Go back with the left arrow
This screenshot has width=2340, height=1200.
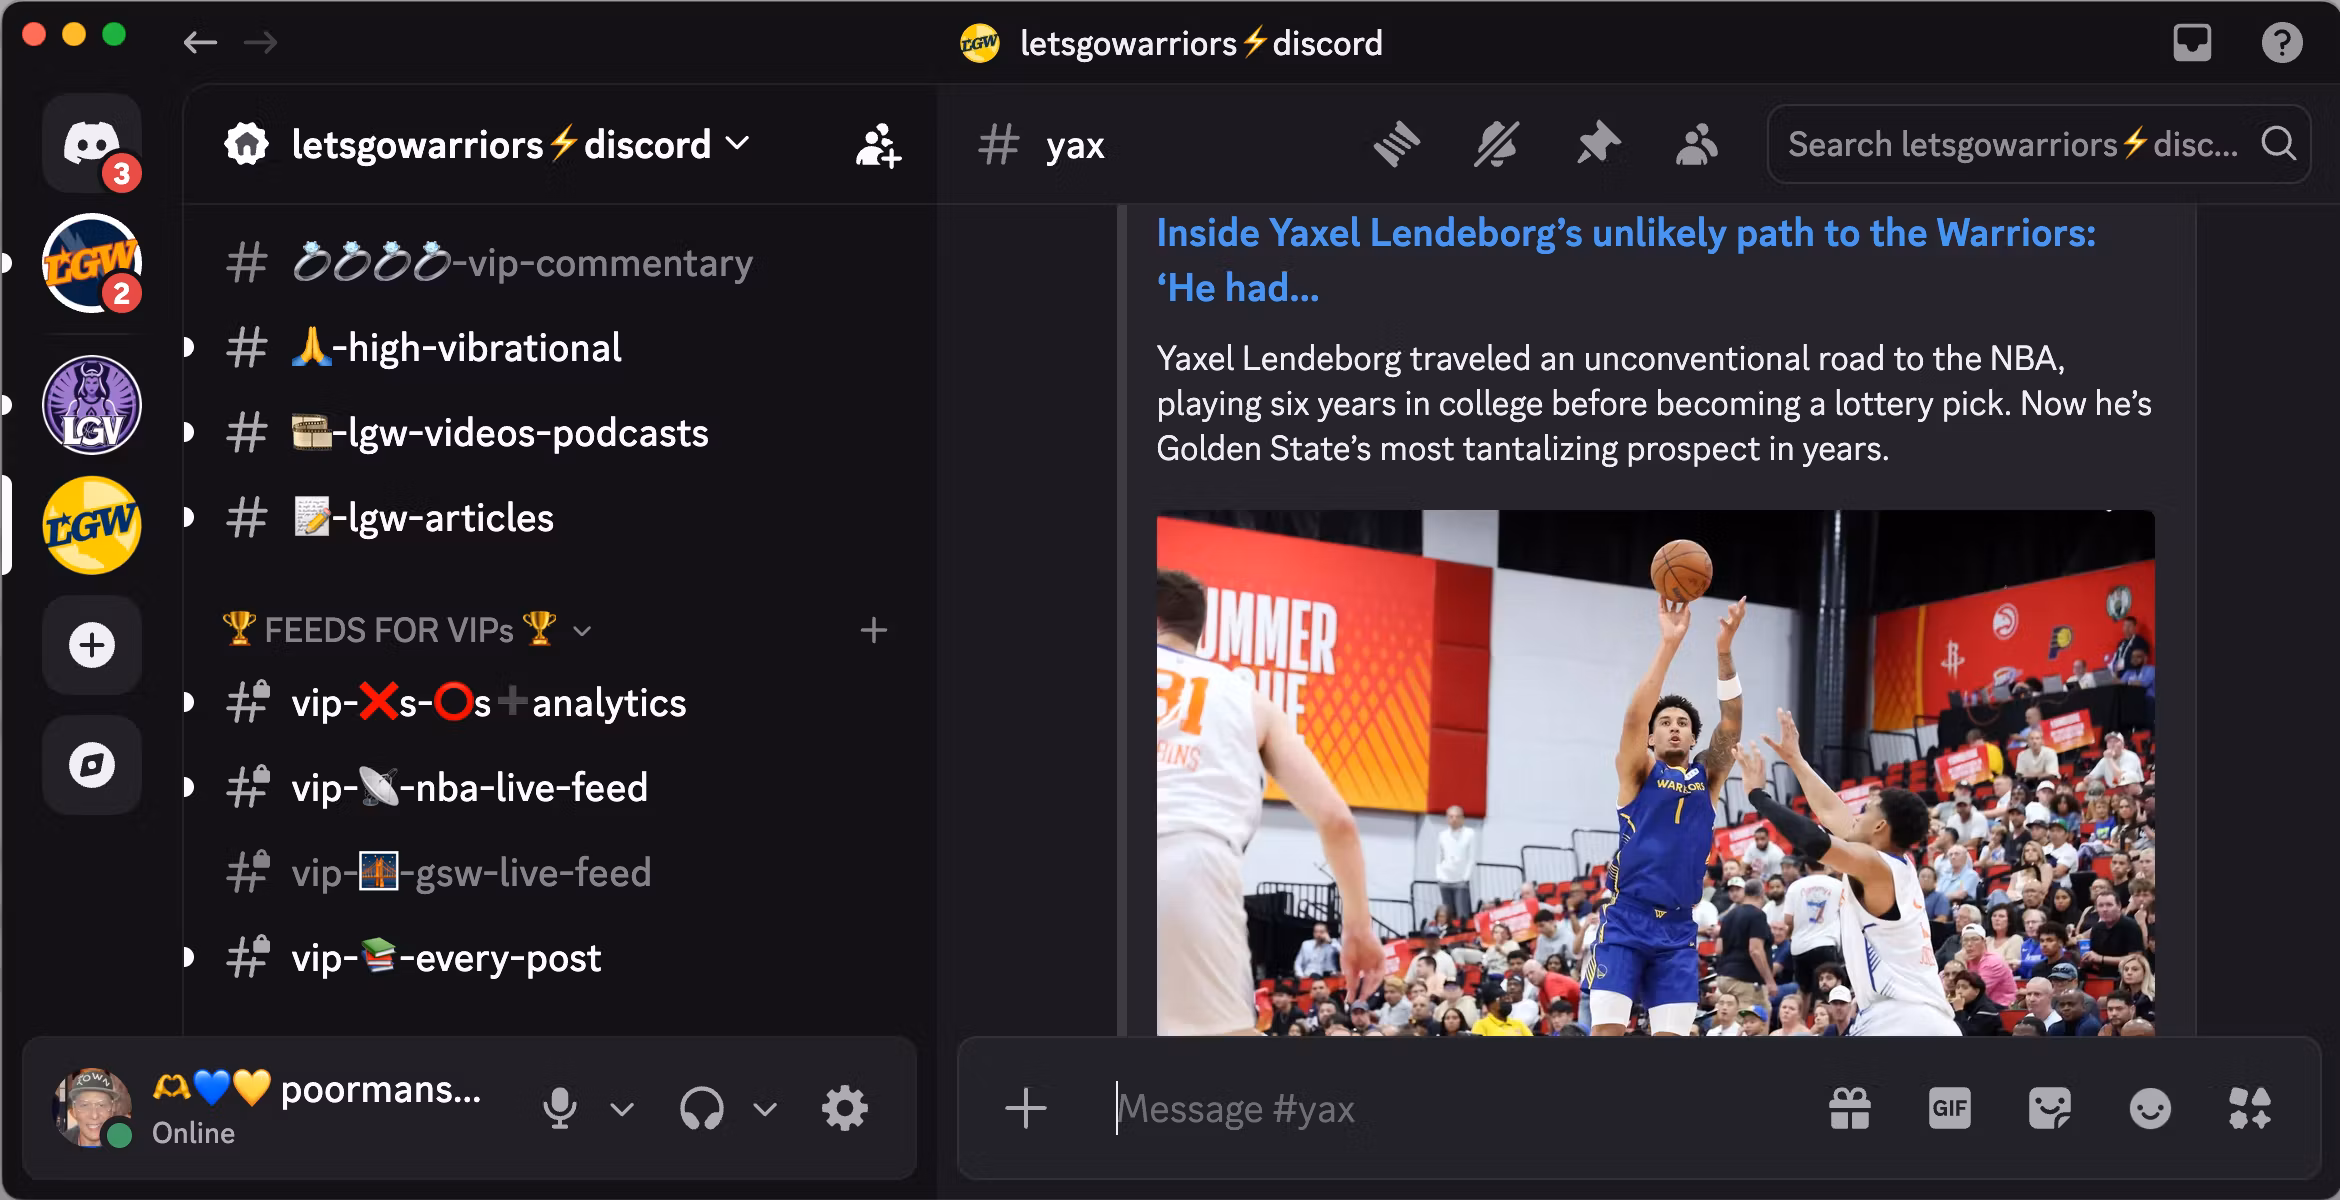pyautogui.click(x=200, y=42)
